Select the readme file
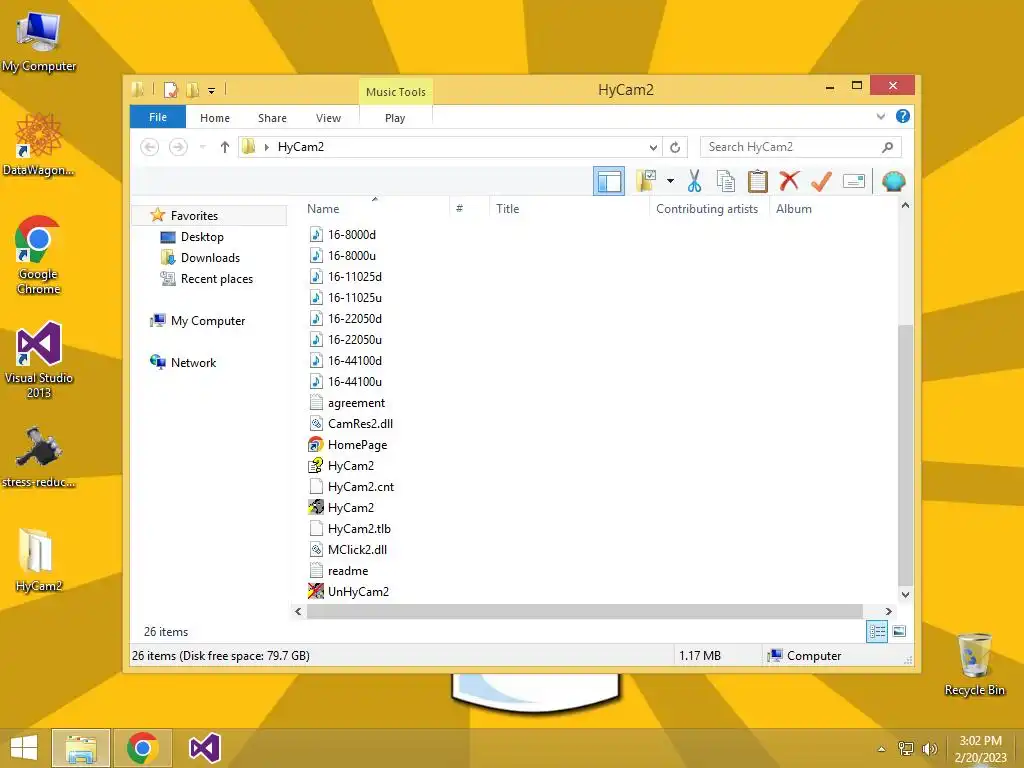 347,571
